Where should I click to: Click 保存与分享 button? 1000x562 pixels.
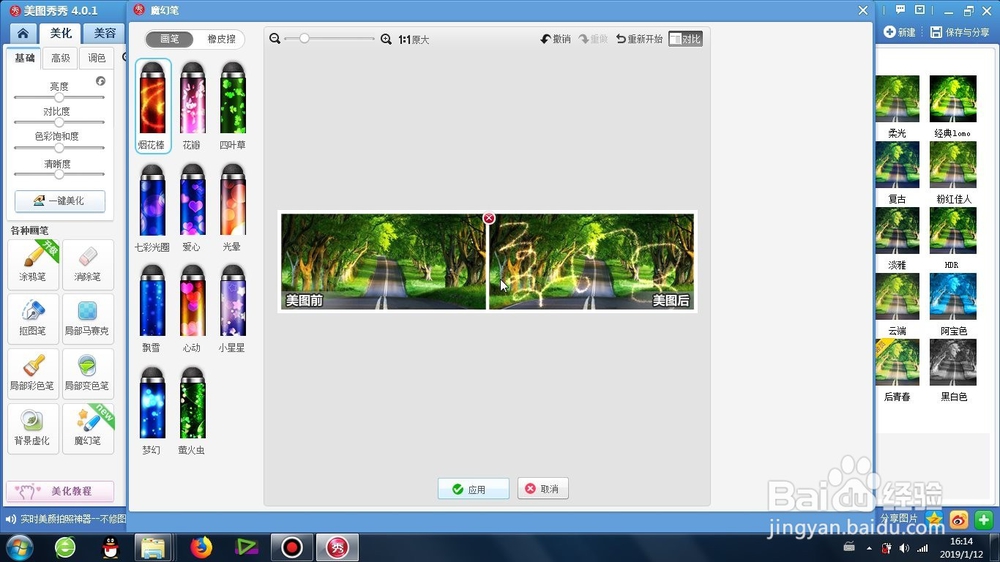tap(960, 32)
